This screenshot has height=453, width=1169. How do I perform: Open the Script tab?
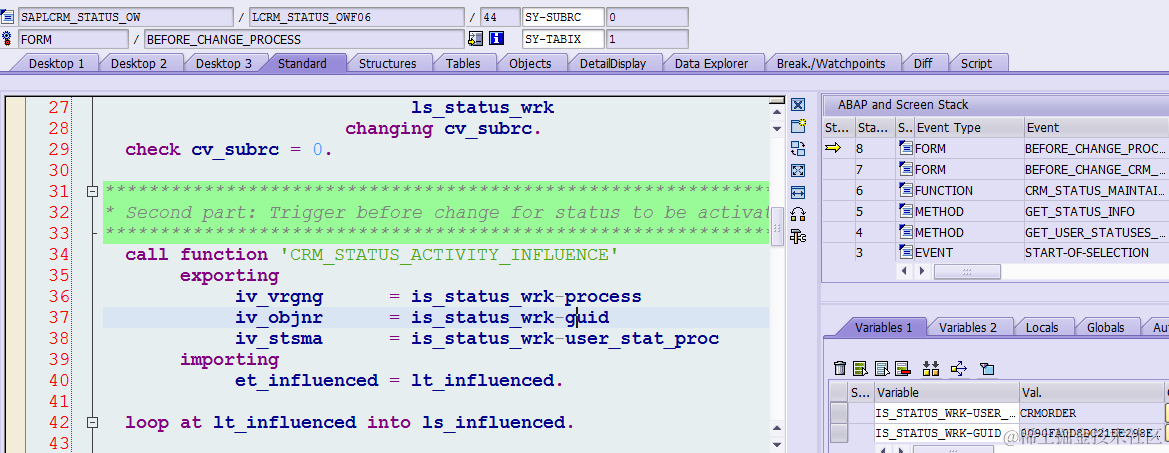tap(976, 63)
